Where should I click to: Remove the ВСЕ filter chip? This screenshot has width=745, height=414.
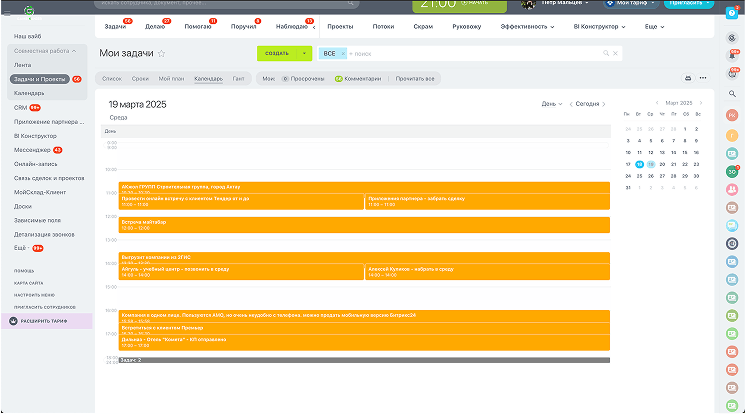point(343,54)
